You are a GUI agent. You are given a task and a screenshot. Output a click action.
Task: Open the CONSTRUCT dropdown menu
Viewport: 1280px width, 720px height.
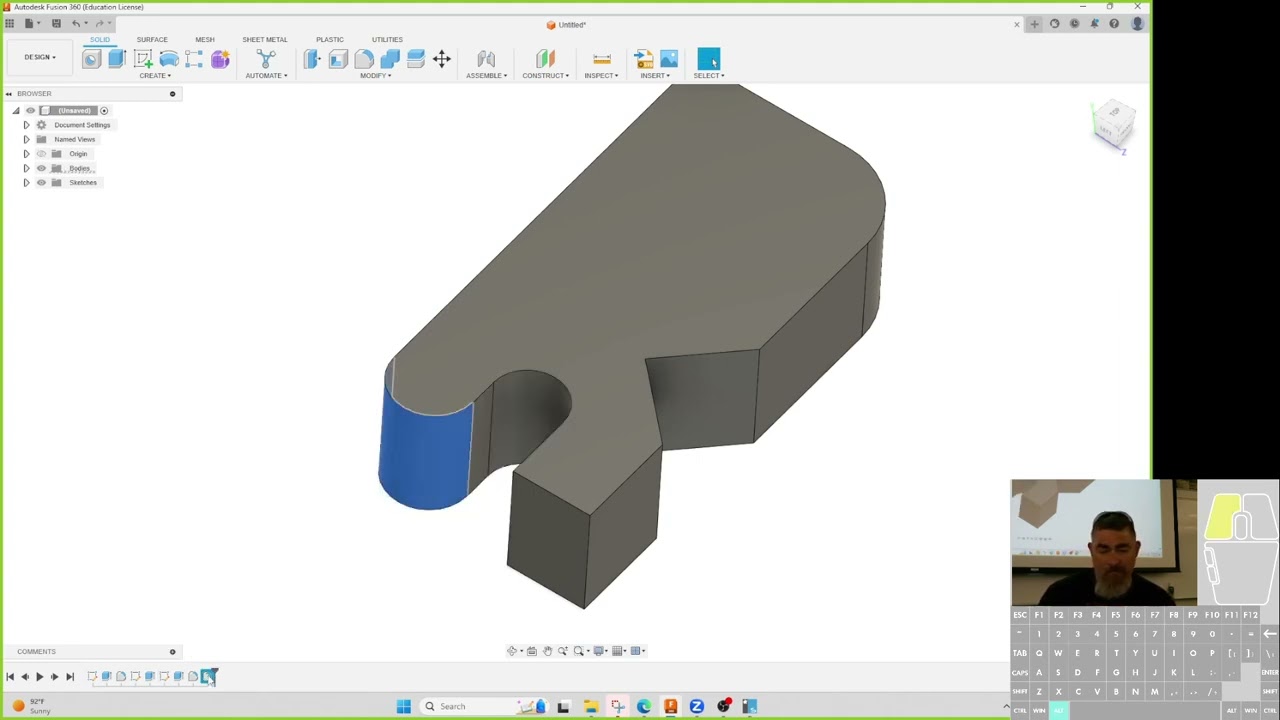[x=545, y=76]
